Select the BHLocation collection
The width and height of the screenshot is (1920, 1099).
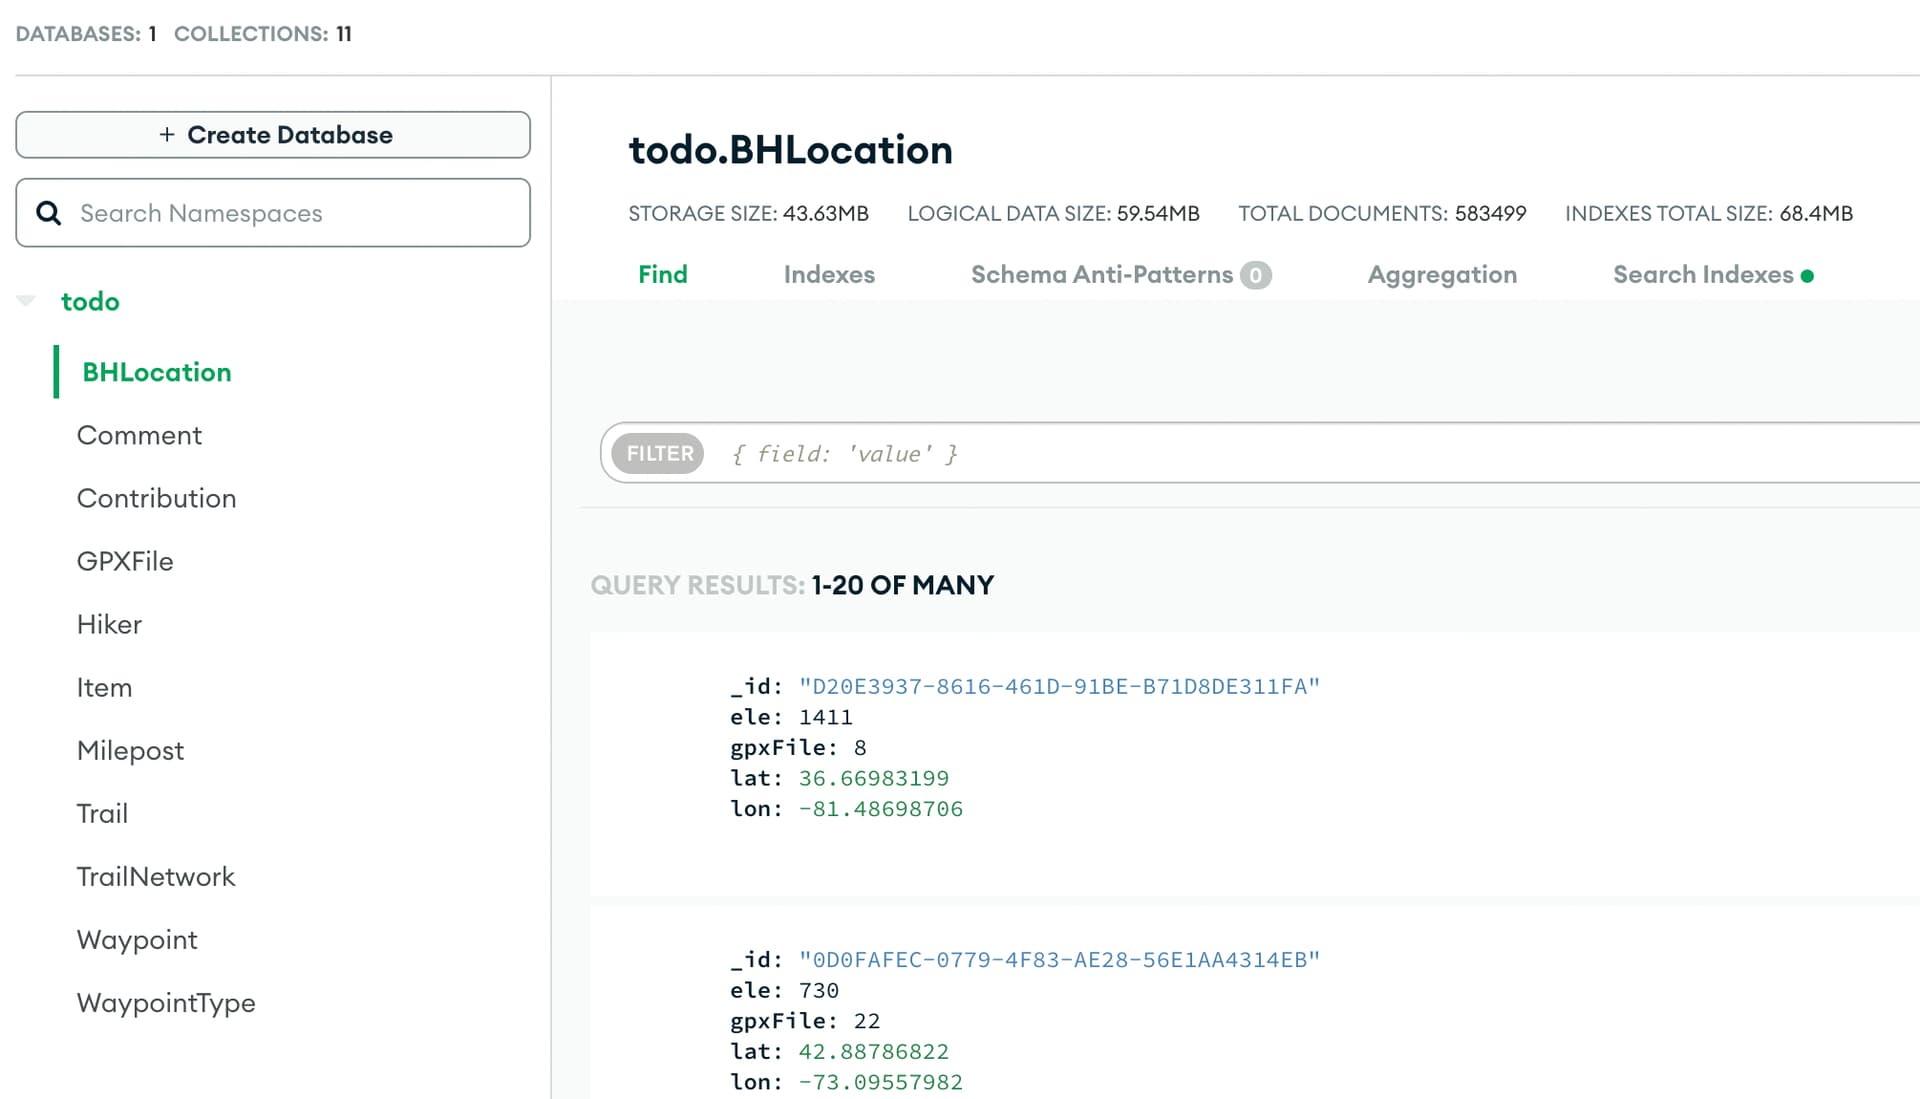tap(156, 372)
